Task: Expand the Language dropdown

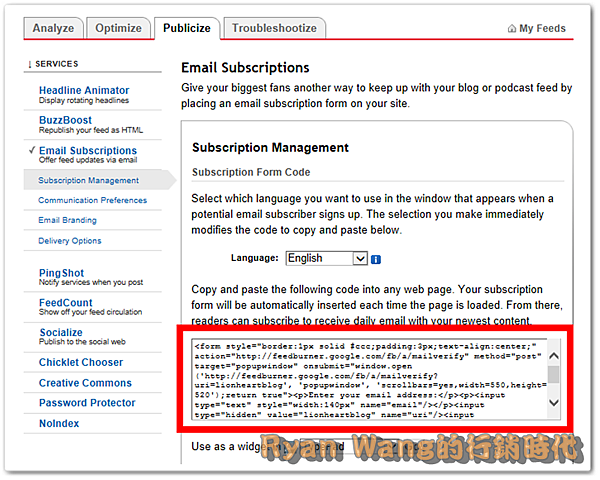Action: click(x=327, y=258)
